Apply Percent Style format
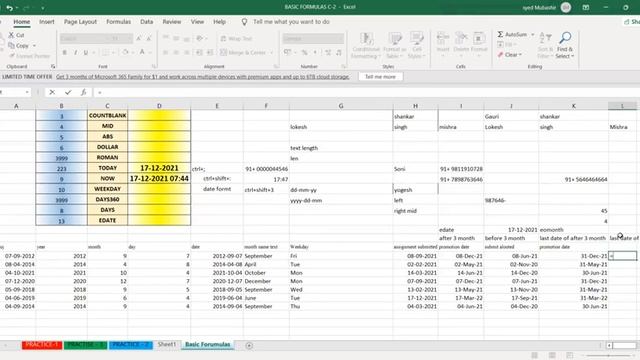The image size is (640, 360). click(x=304, y=52)
